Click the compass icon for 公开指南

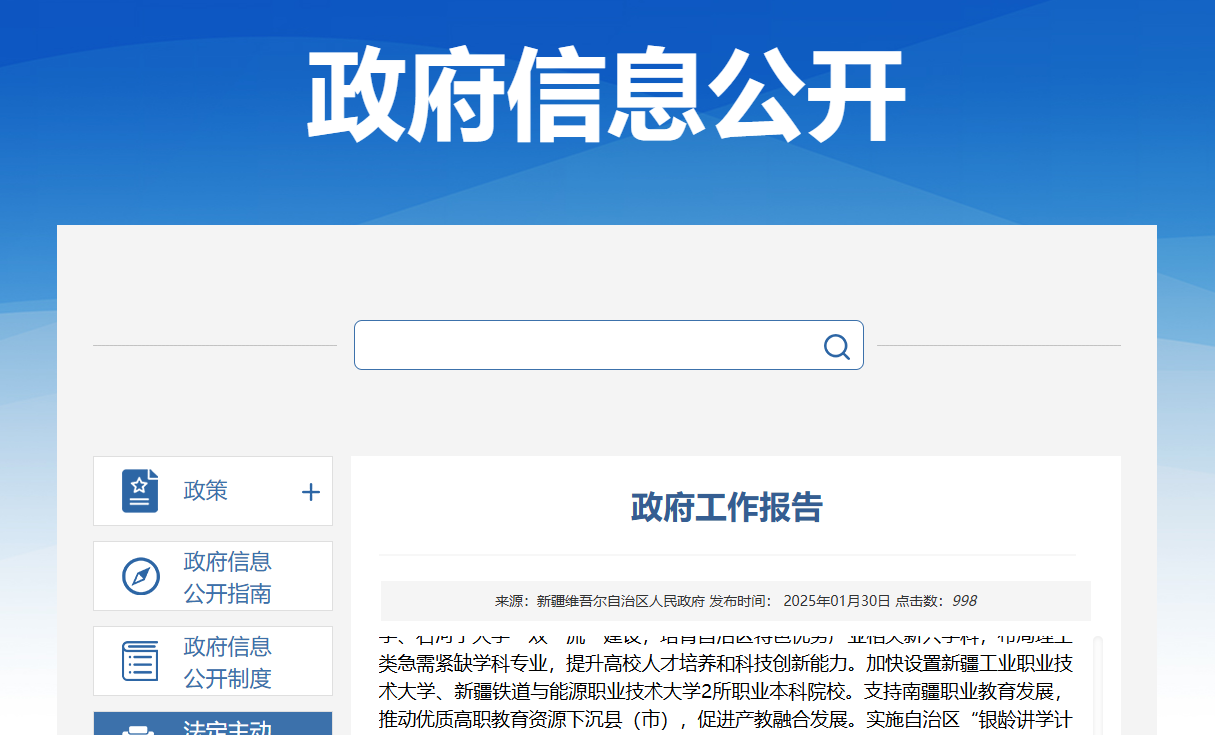point(140,577)
